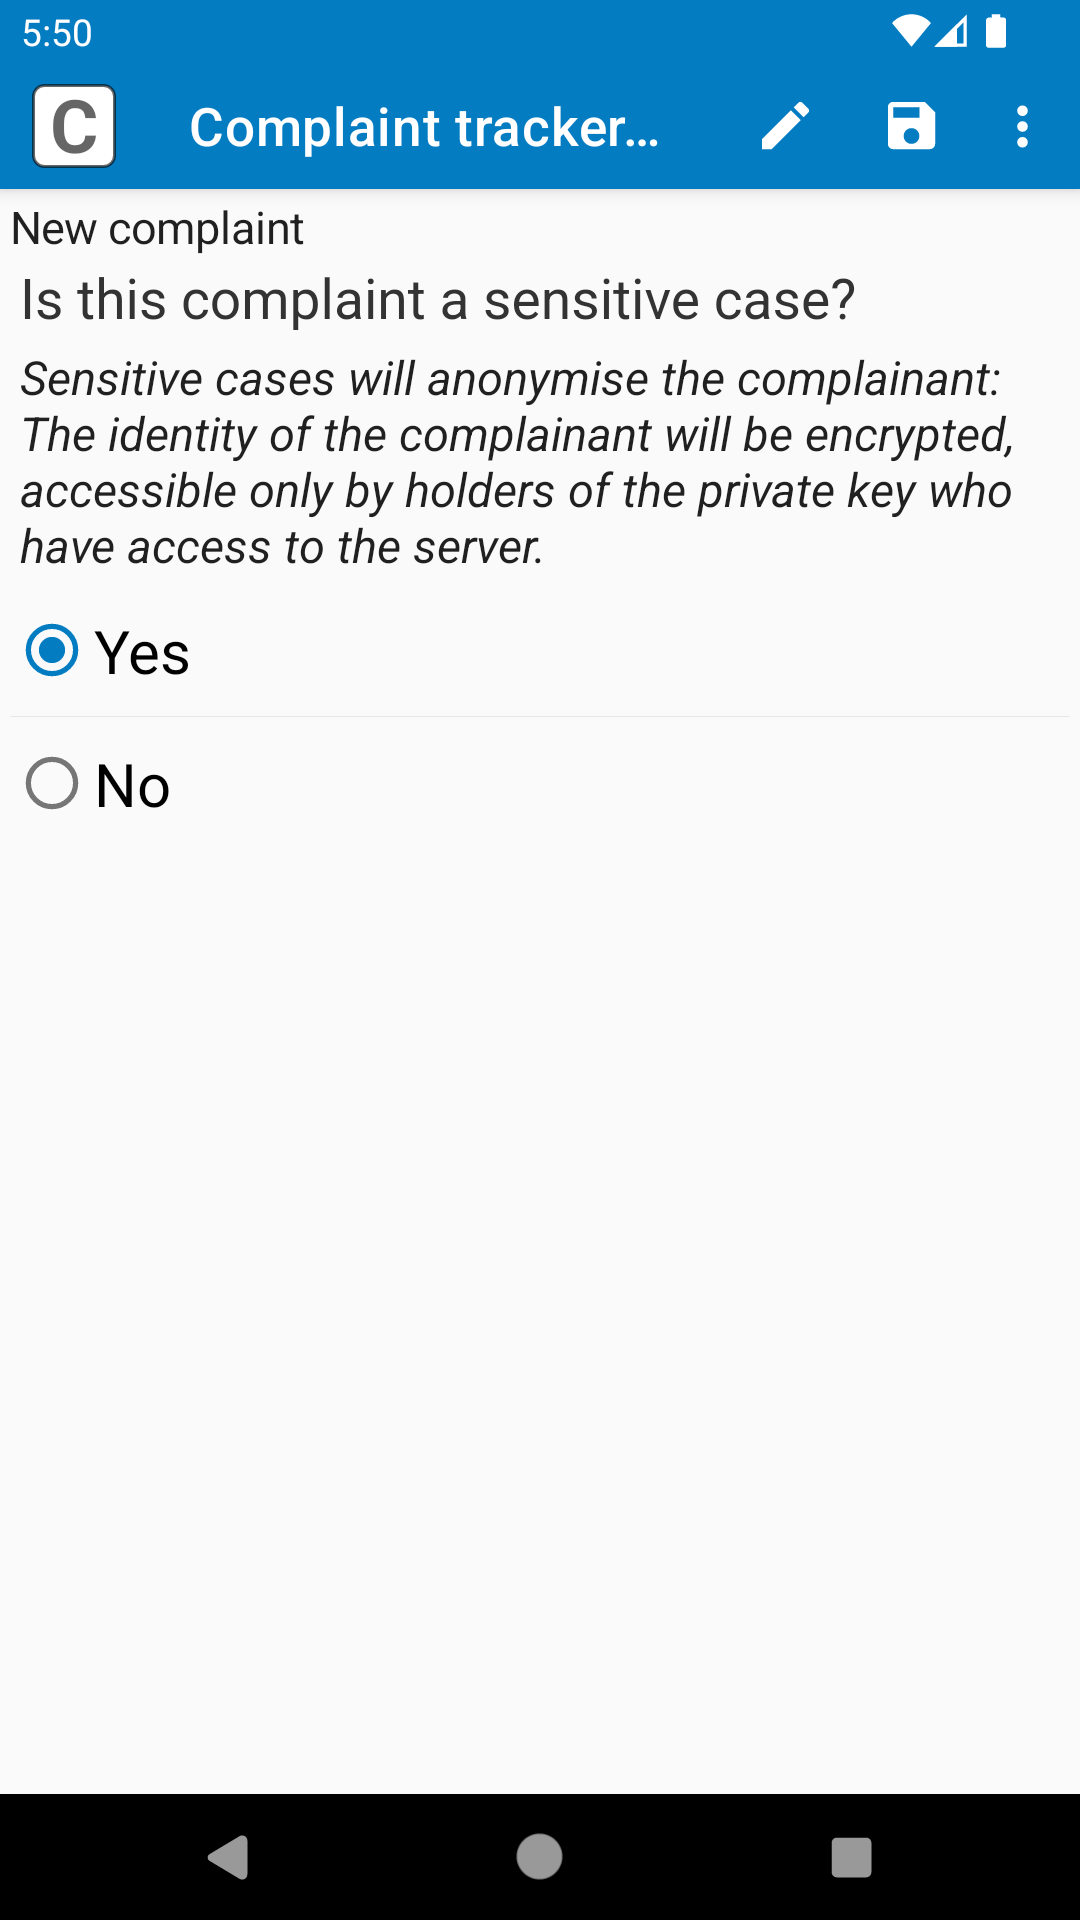Tap the battery indicator in status bar
The height and width of the screenshot is (1920, 1080).
tap(996, 31)
